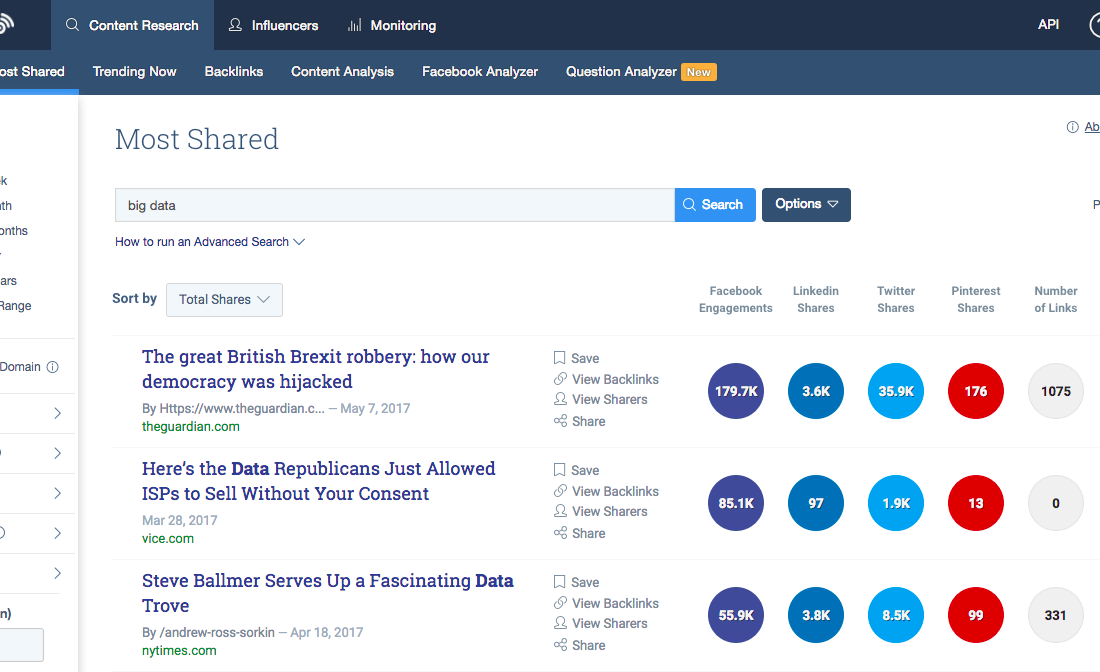Viewport: 1100px width, 672px height.
Task: Click the API link in the top bar
Action: 1048,25
